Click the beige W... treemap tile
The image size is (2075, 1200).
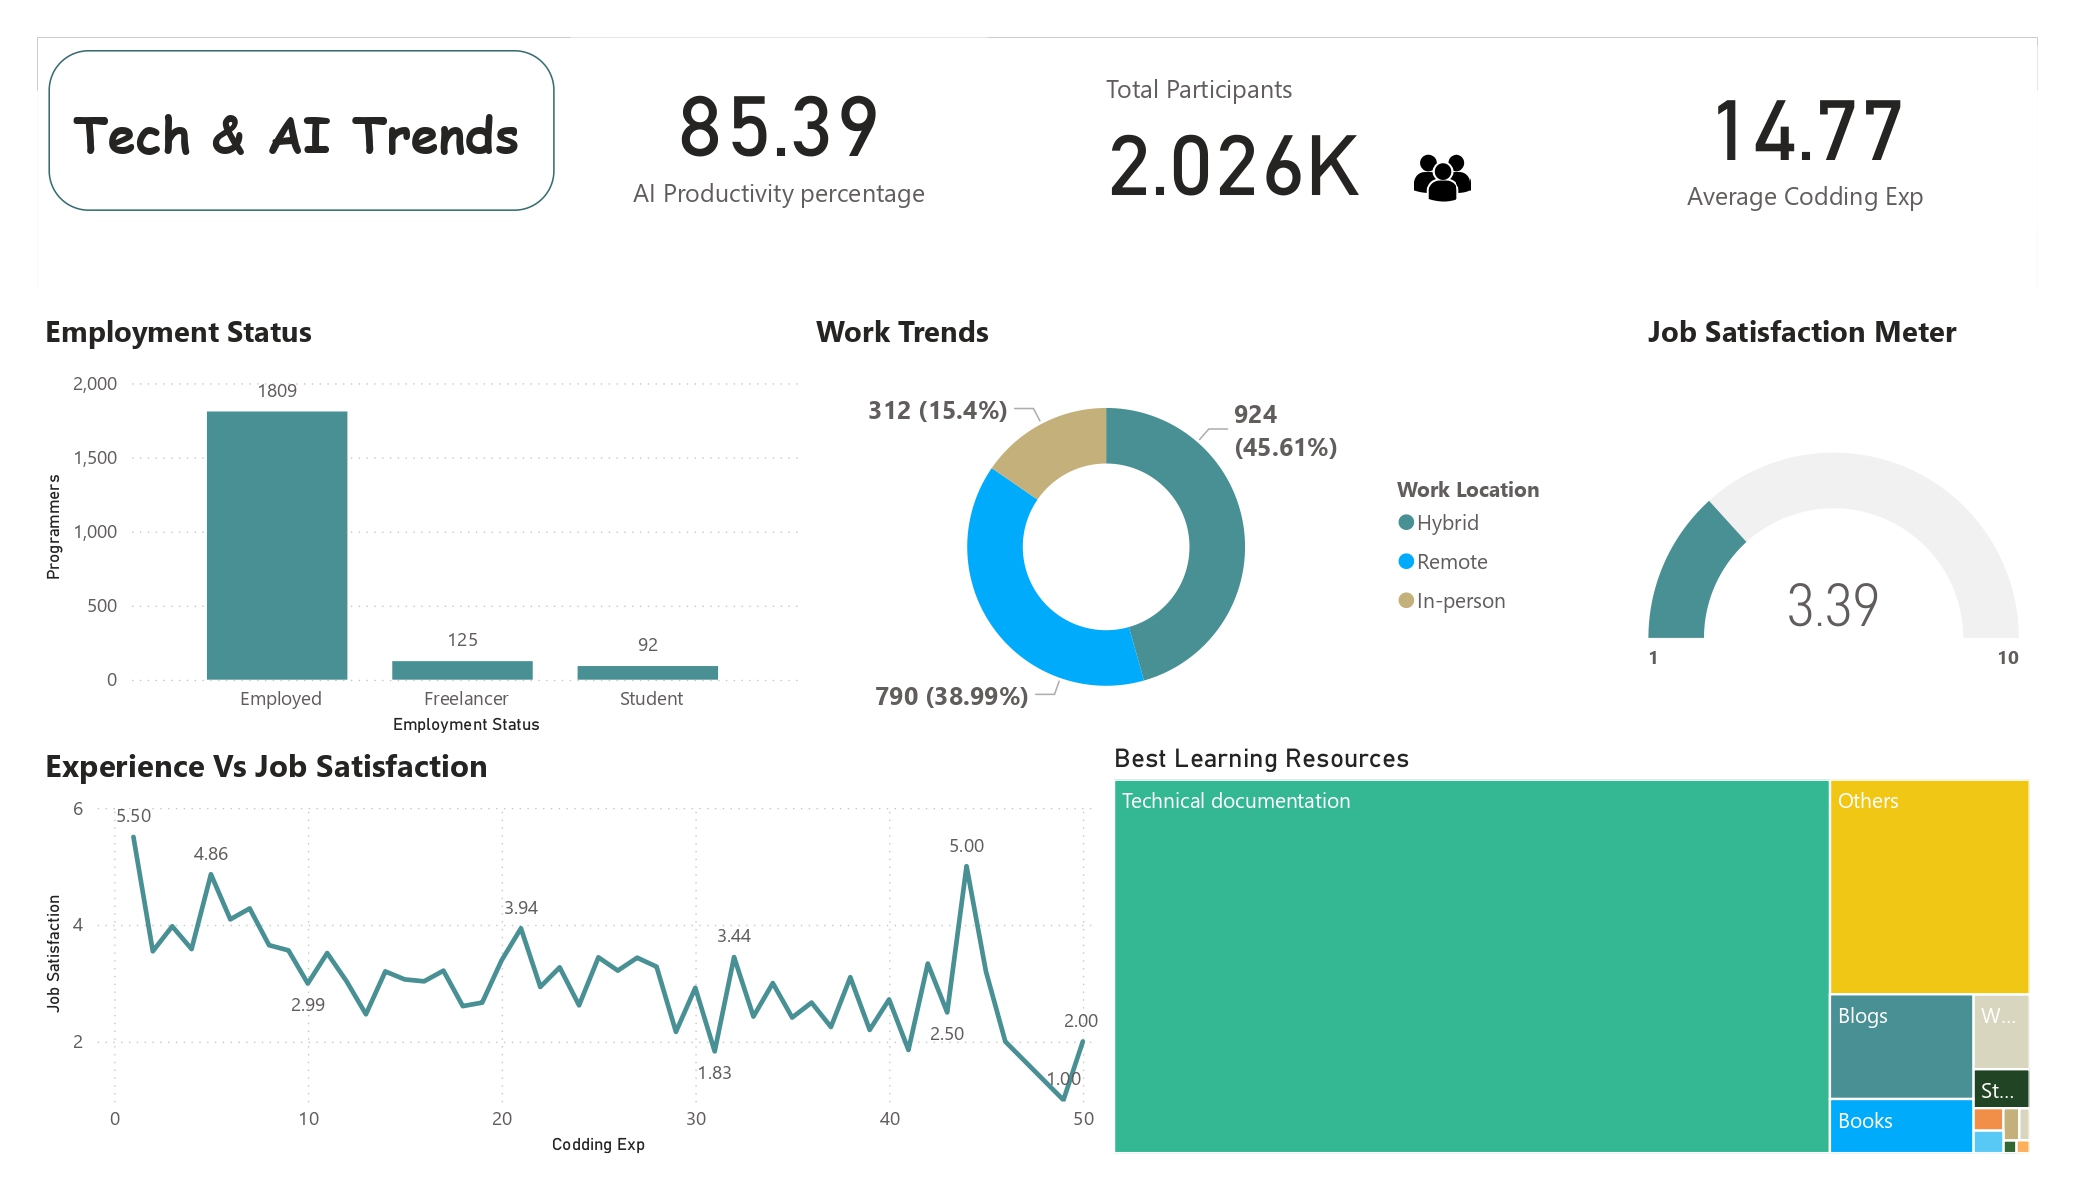[2002, 1031]
